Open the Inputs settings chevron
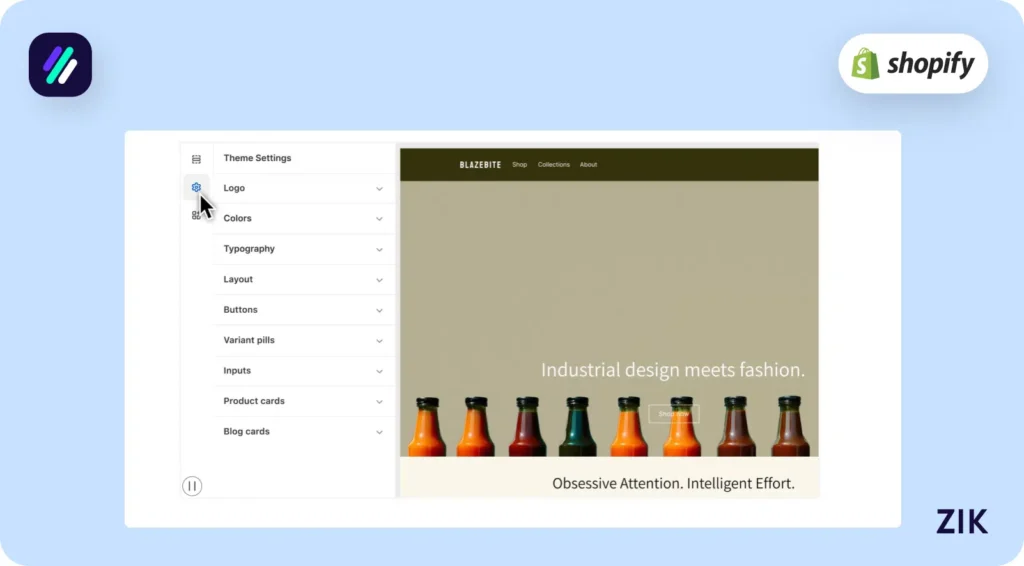The image size is (1024, 566). [379, 372]
